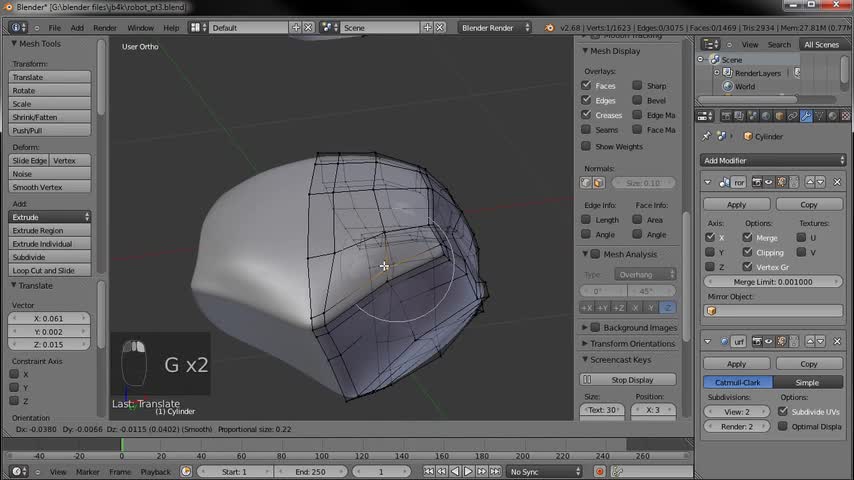Click the Loop Cut and Slide button

tap(50, 270)
